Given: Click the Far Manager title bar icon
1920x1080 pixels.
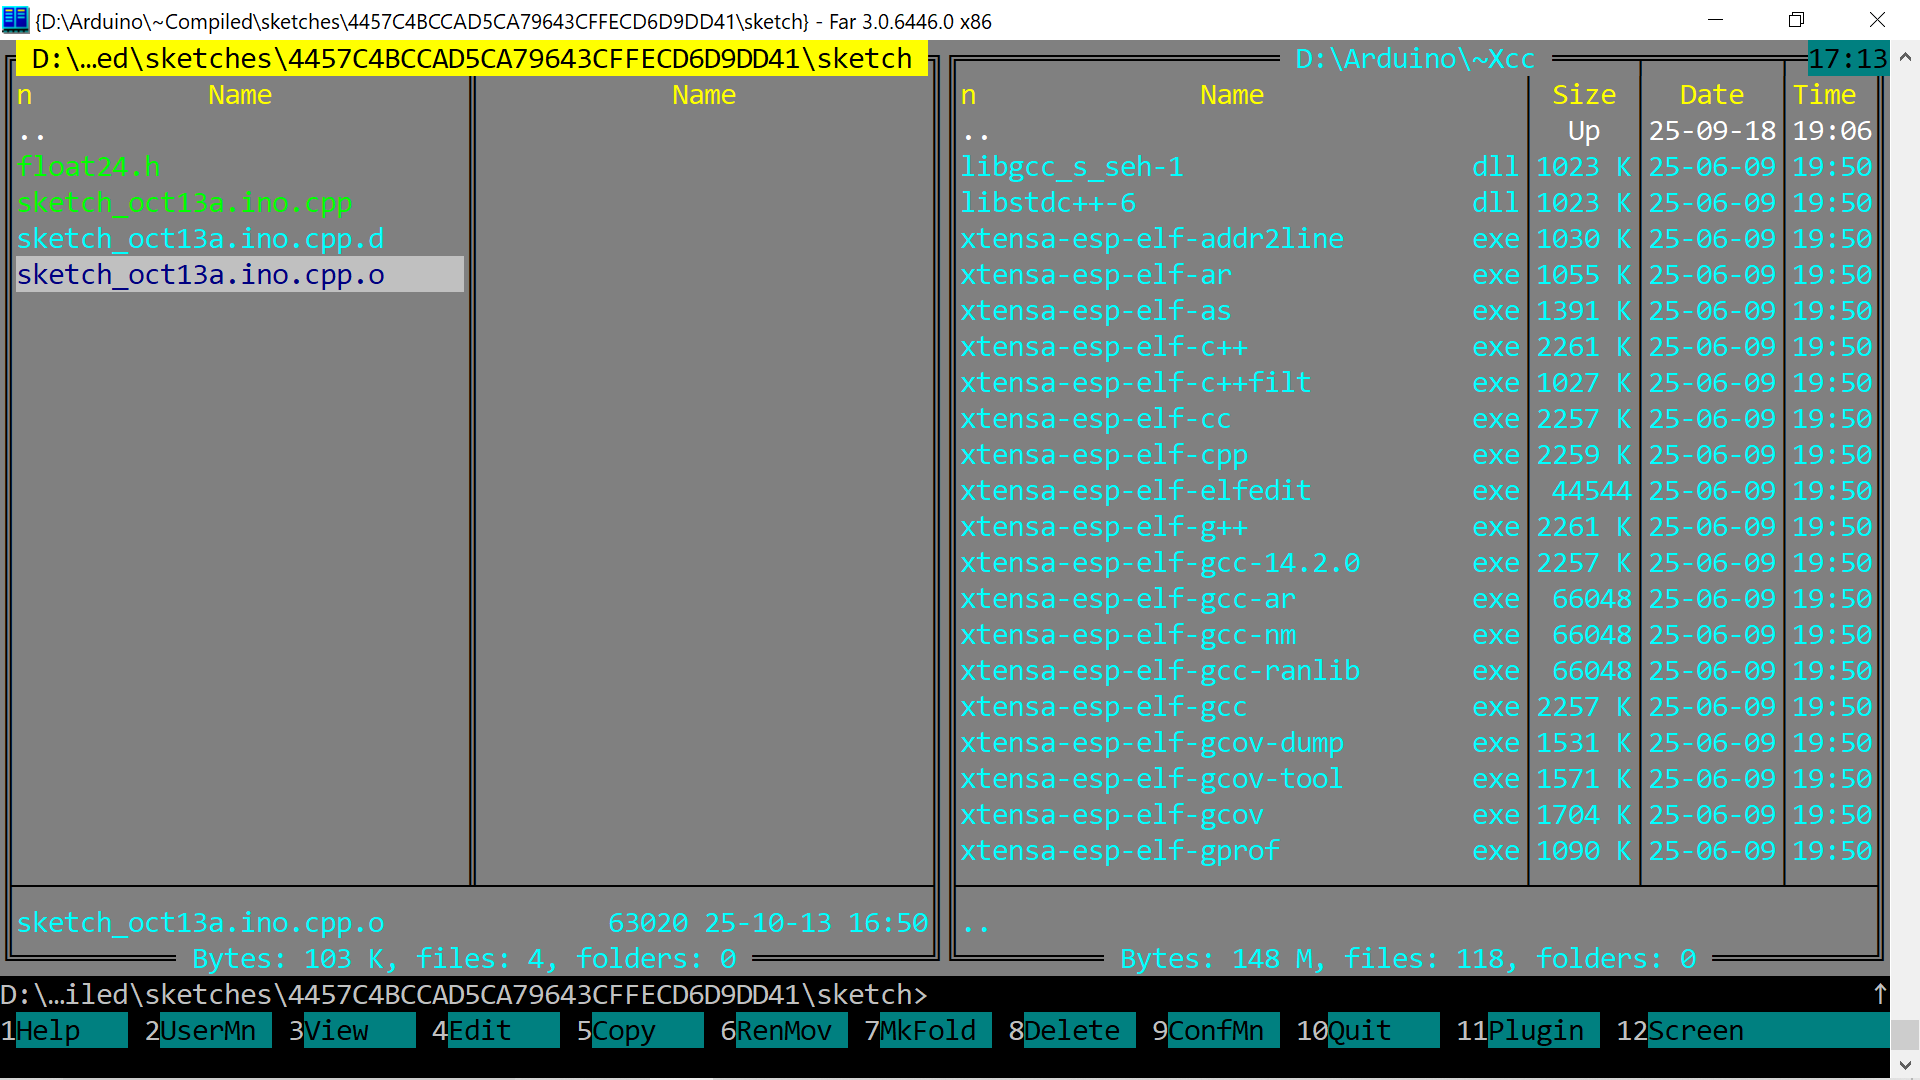Looking at the screenshot, I should tap(16, 20).
